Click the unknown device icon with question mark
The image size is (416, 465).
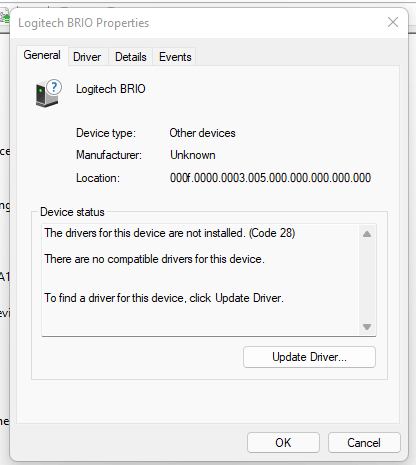click(x=48, y=93)
